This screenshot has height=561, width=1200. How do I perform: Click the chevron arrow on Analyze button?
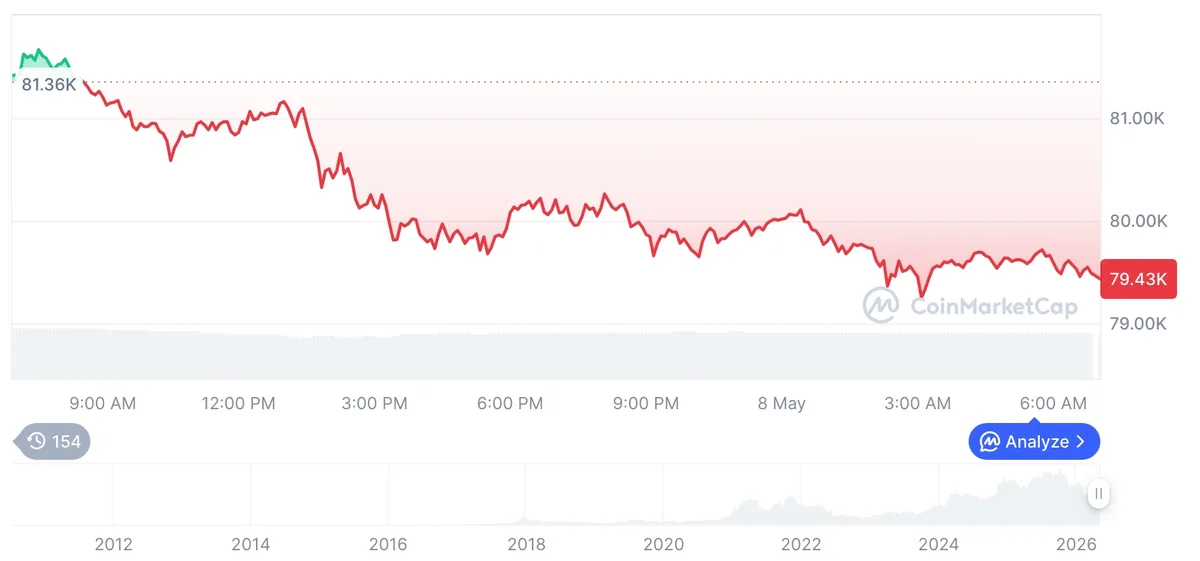[1081, 441]
